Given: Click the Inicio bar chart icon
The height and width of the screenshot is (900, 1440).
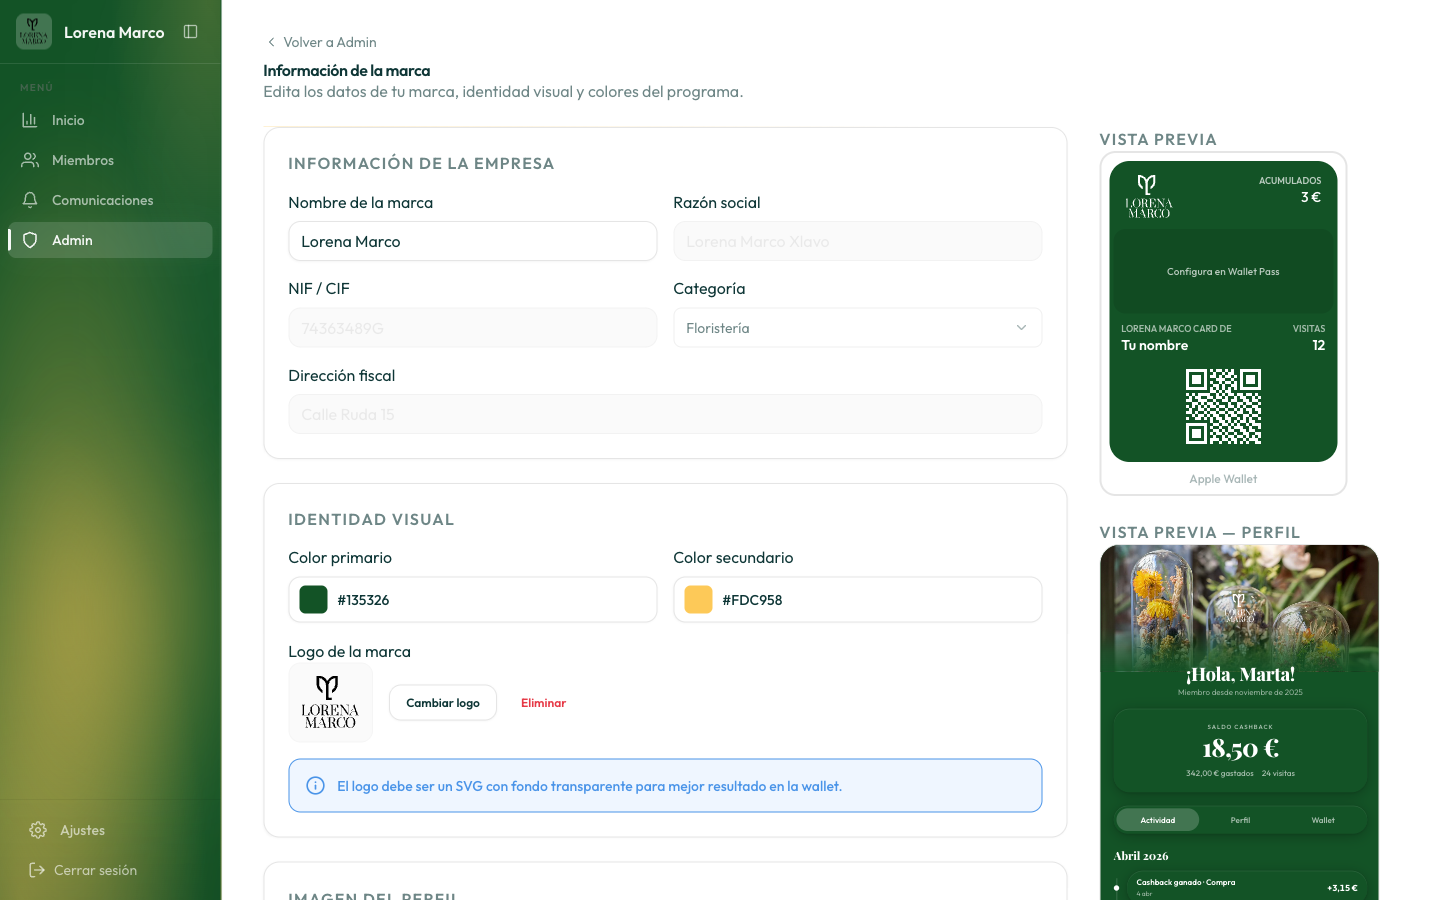Looking at the screenshot, I should click(30, 120).
